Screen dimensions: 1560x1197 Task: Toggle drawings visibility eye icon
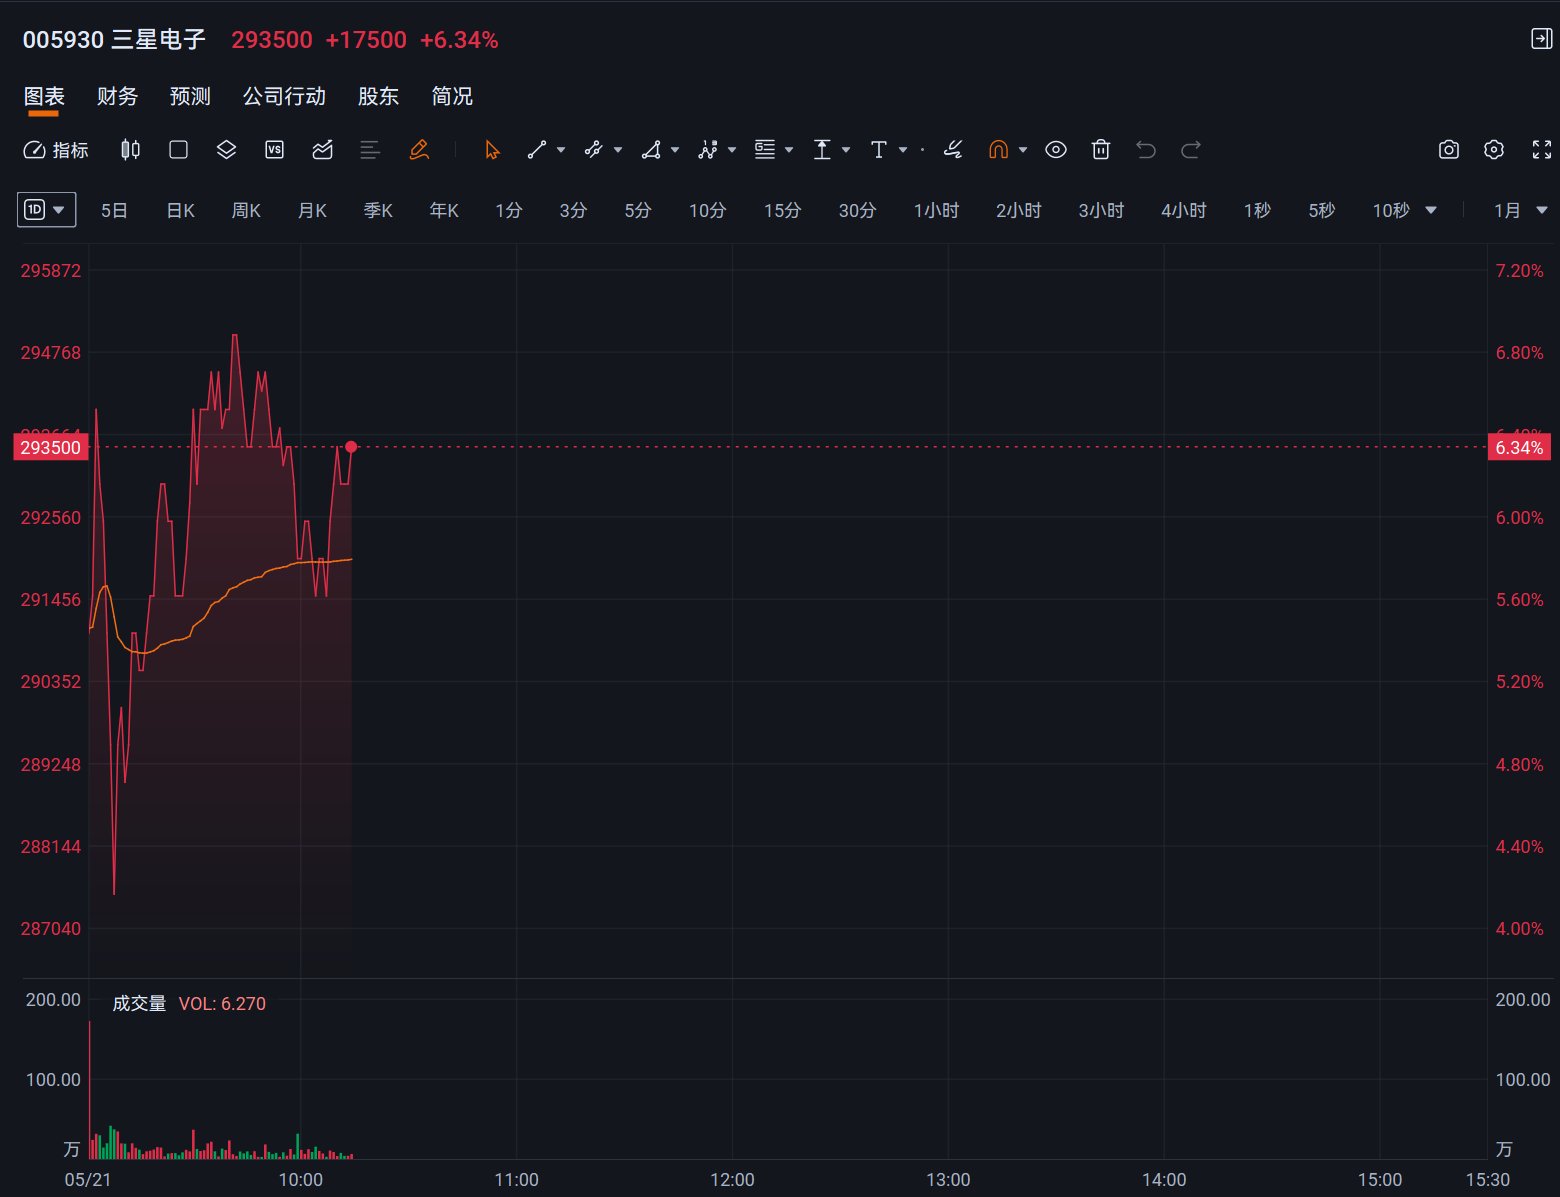click(x=1056, y=150)
